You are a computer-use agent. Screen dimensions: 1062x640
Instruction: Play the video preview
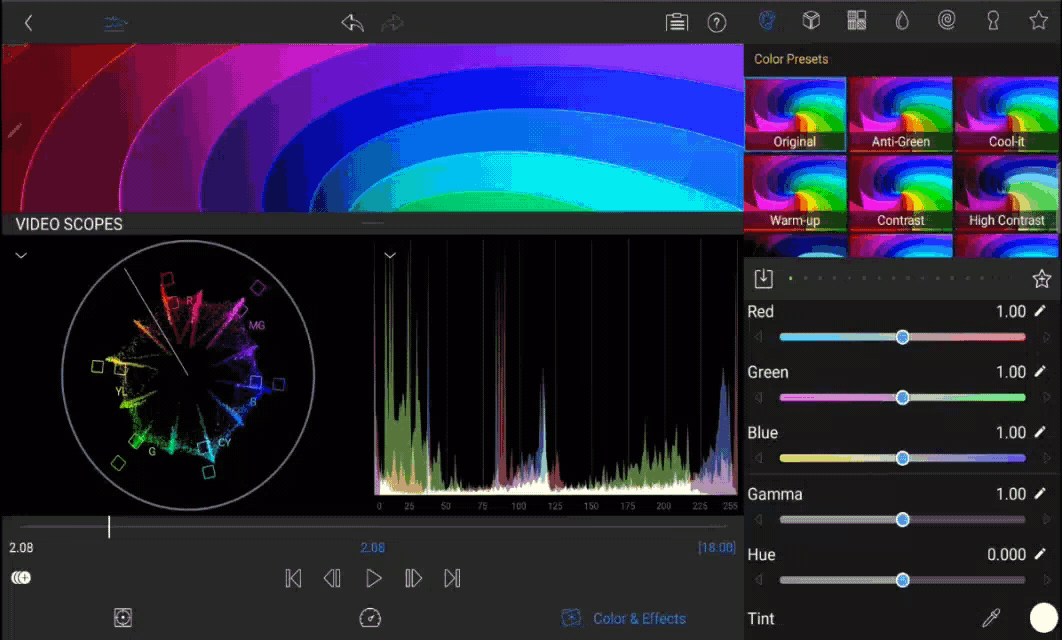[373, 578]
